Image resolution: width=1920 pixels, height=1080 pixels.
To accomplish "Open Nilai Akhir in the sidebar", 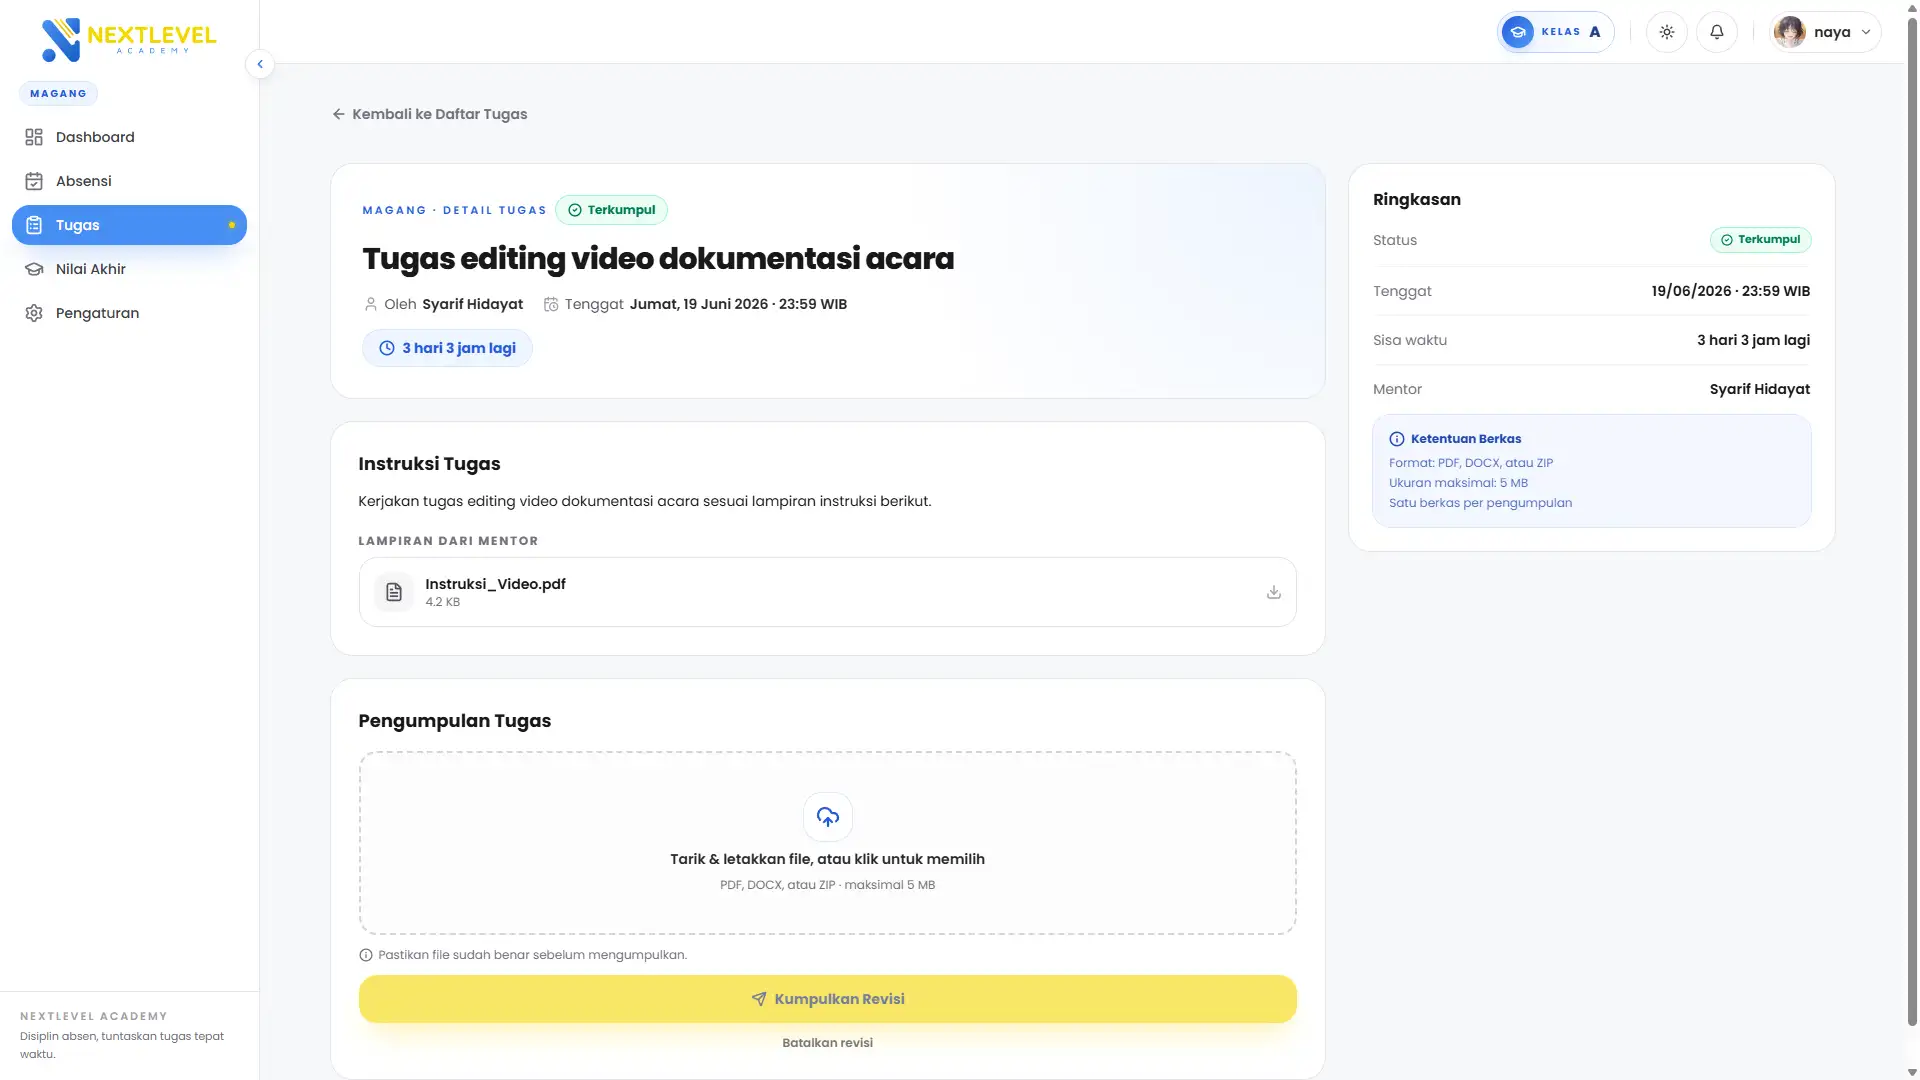I will (129, 269).
